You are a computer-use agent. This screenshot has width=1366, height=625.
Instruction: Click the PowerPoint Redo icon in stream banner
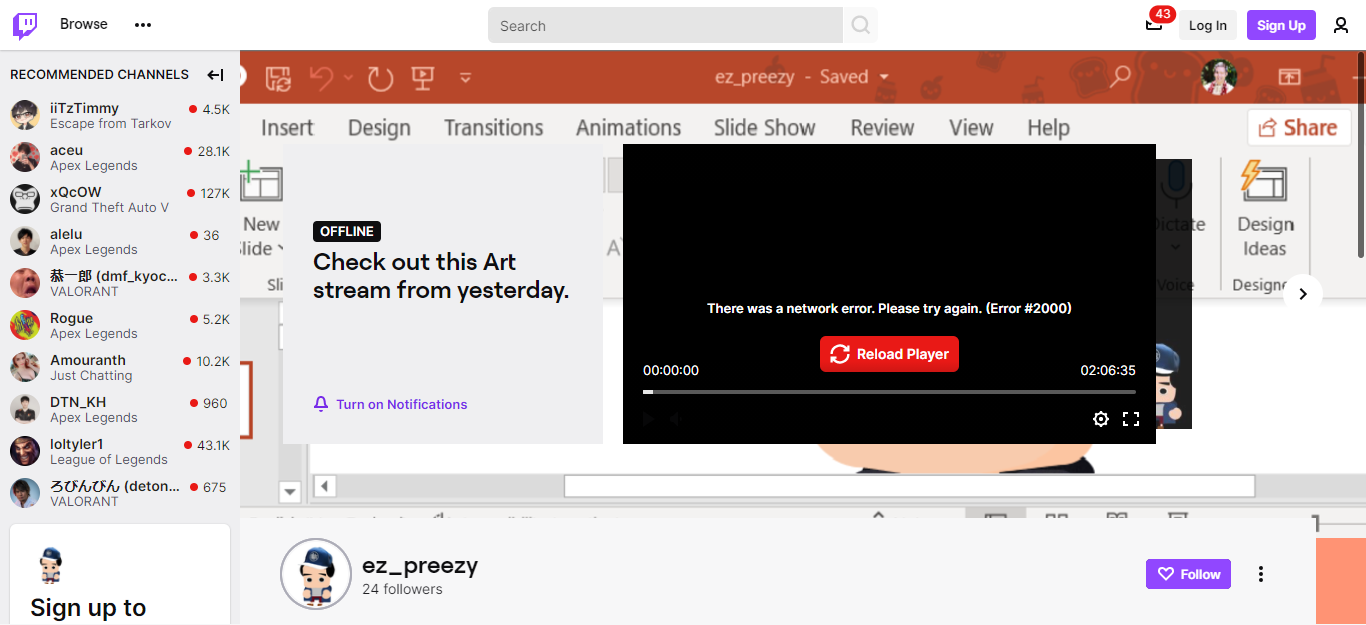(380, 77)
